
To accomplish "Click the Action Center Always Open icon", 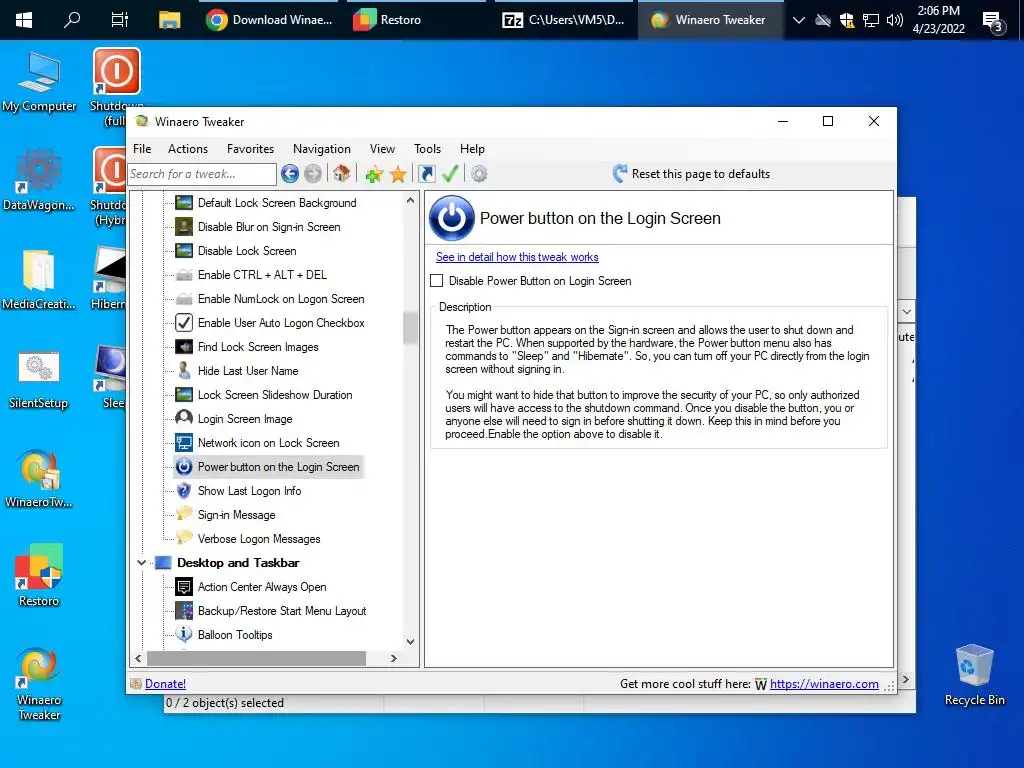I will 184,586.
